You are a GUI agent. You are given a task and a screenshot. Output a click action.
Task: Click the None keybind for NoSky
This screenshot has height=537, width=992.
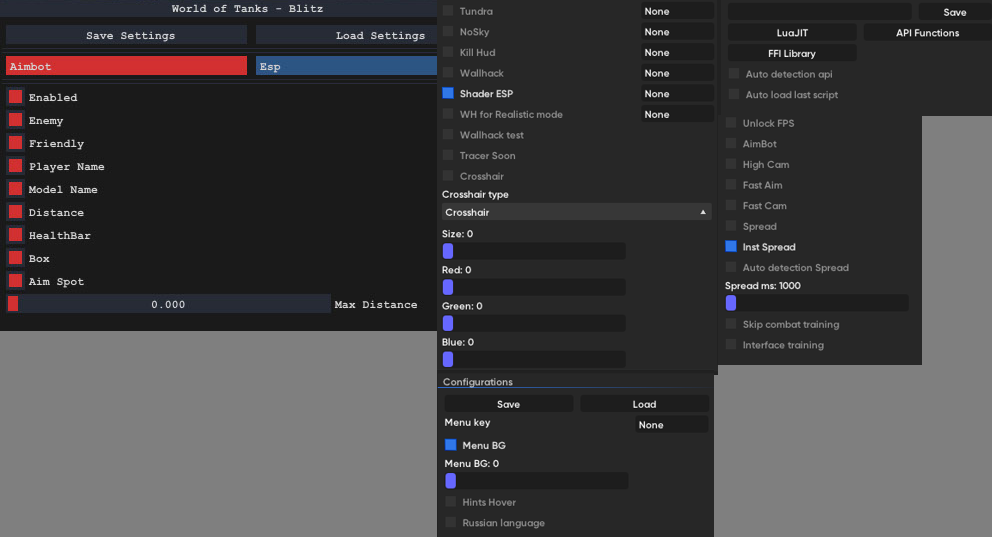pos(677,32)
